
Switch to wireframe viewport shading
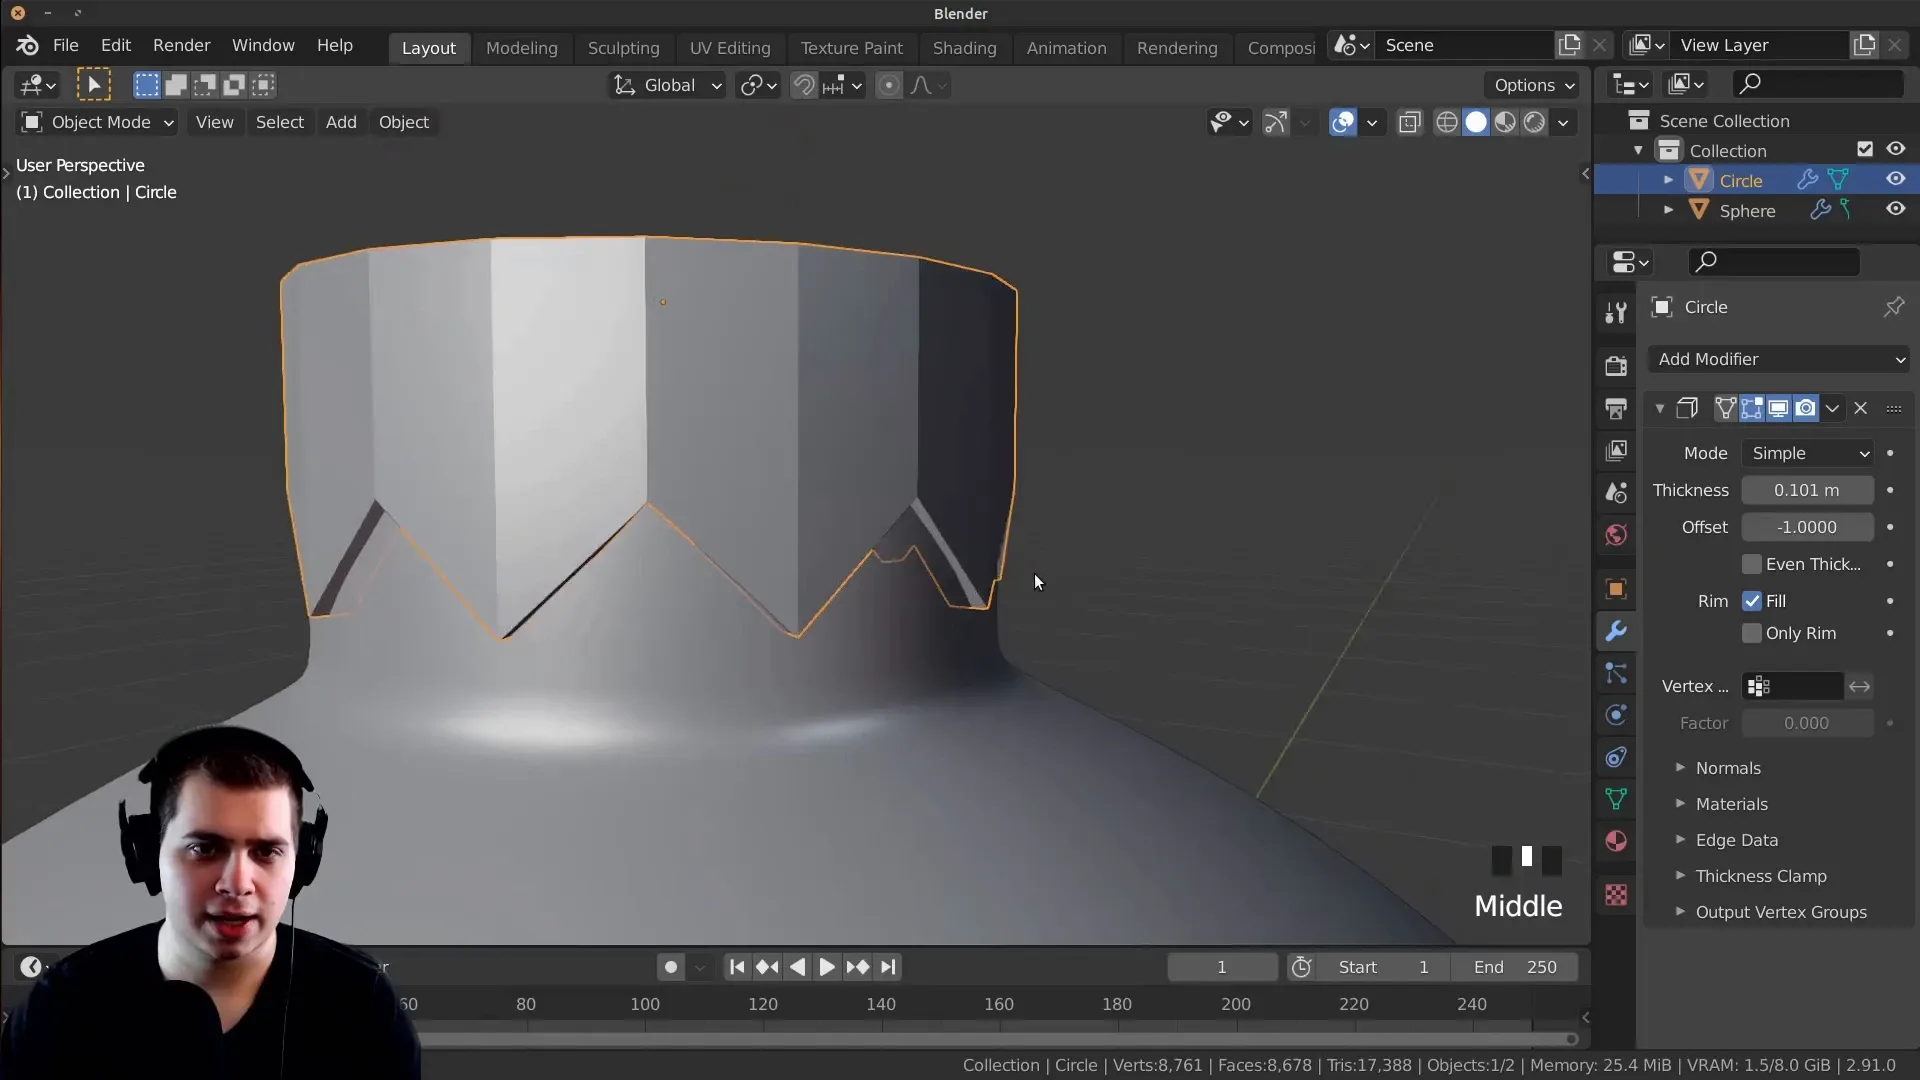click(x=1446, y=122)
